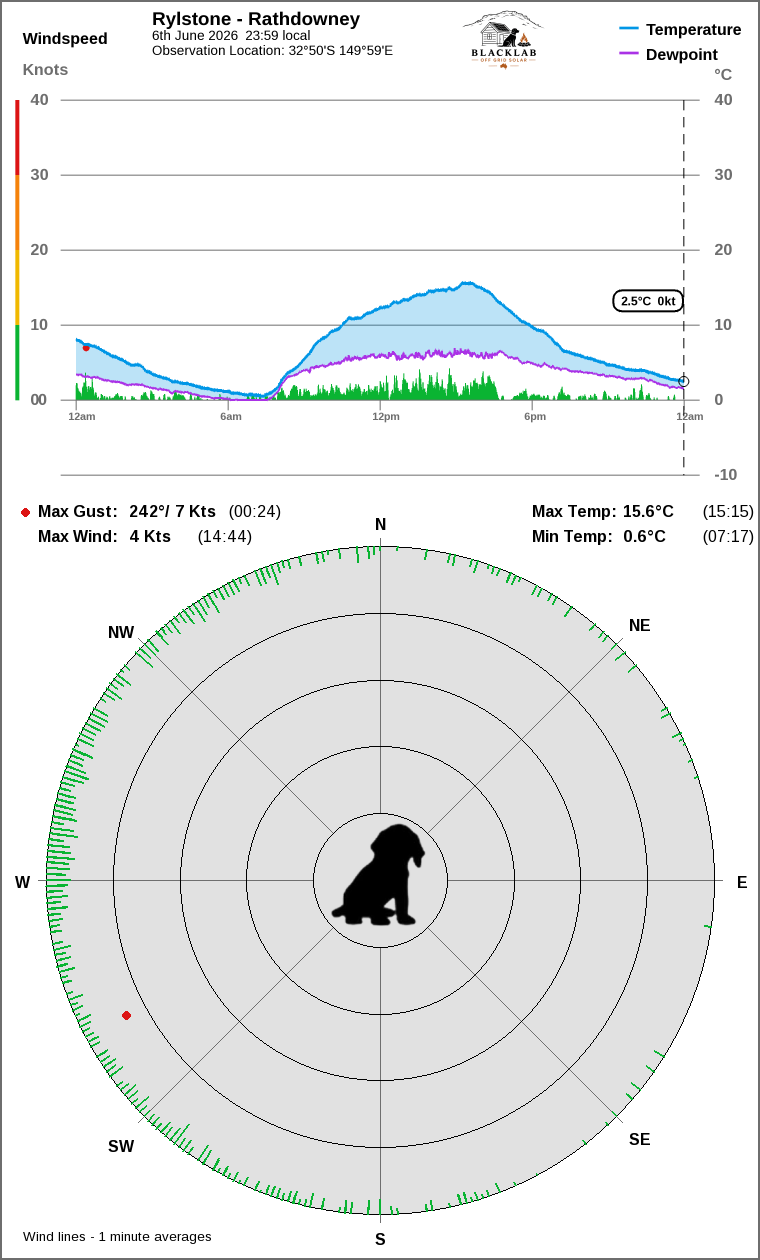Click the 6pm time axis label
The image size is (760, 1260).
pos(535,416)
